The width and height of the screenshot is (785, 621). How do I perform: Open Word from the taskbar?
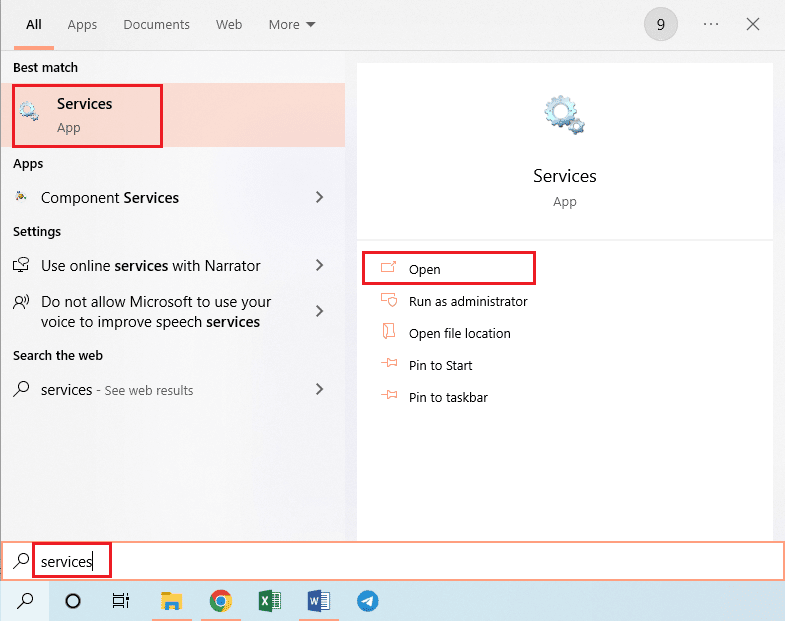(319, 601)
